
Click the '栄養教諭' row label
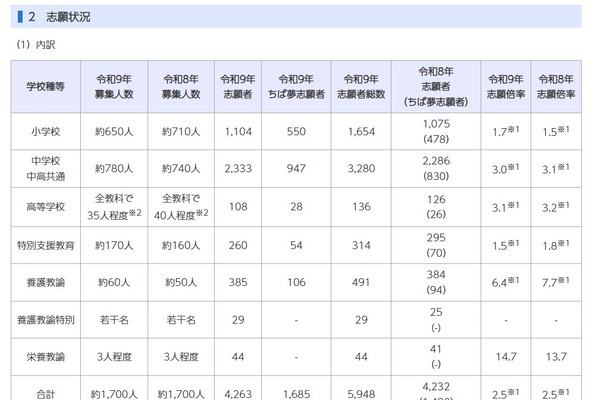(45, 357)
